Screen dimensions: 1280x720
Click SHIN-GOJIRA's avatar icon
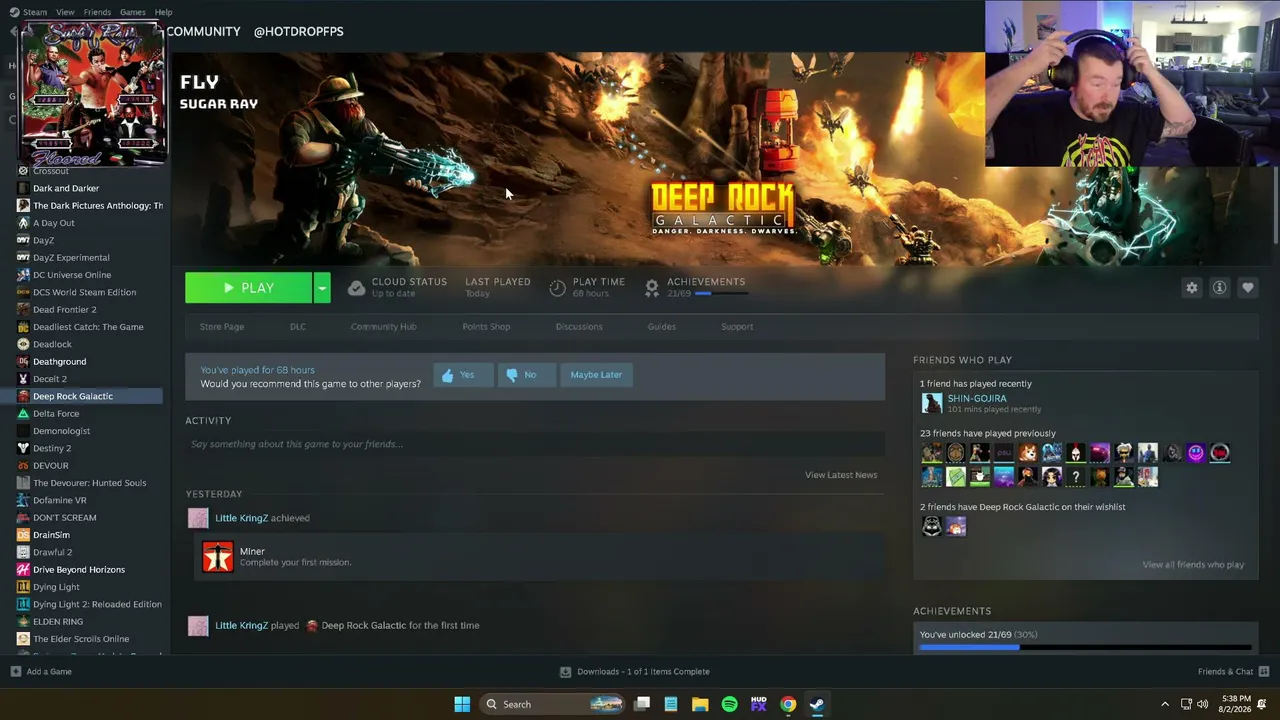pos(932,403)
